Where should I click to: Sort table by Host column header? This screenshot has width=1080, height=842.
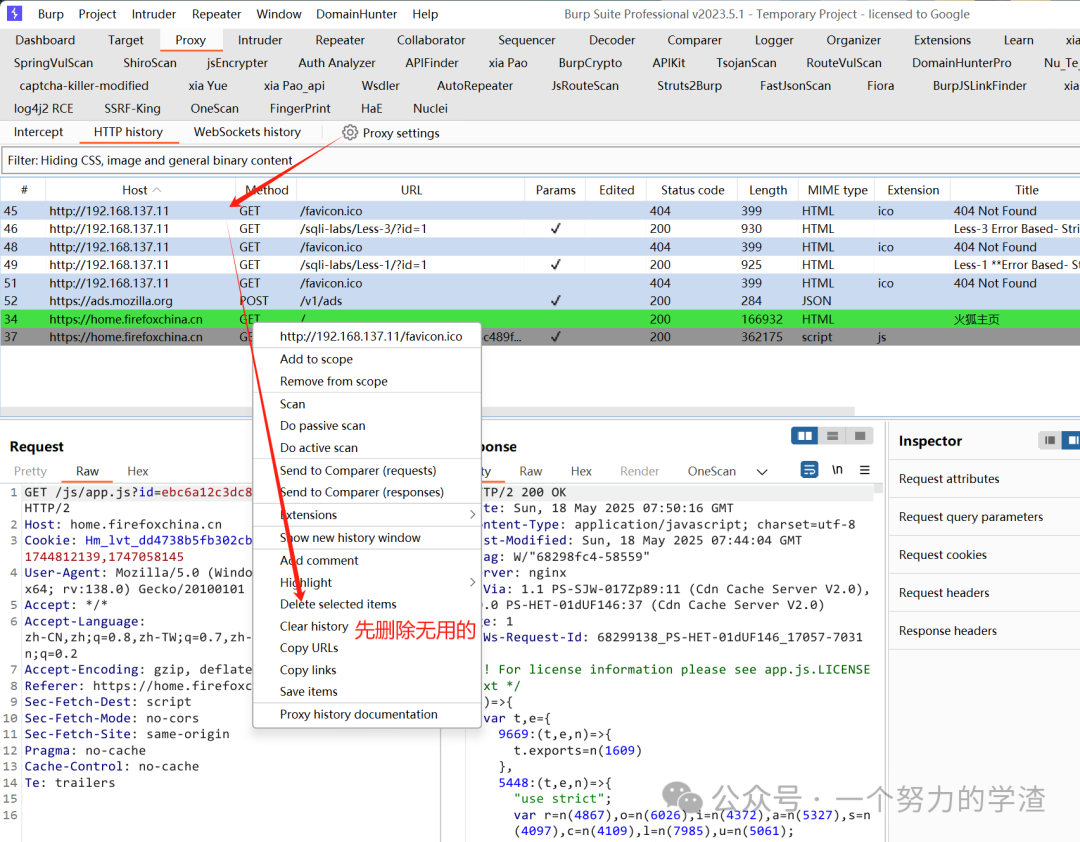click(141, 189)
